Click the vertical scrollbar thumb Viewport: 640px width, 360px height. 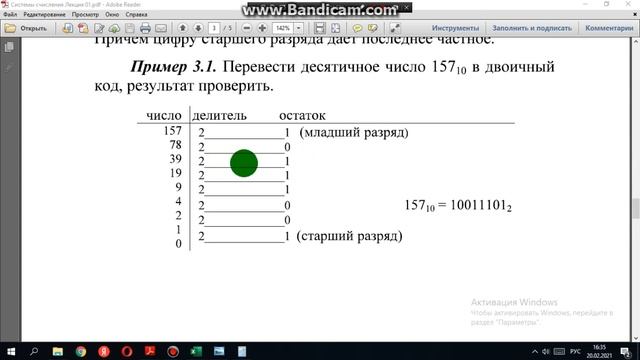[x=636, y=208]
